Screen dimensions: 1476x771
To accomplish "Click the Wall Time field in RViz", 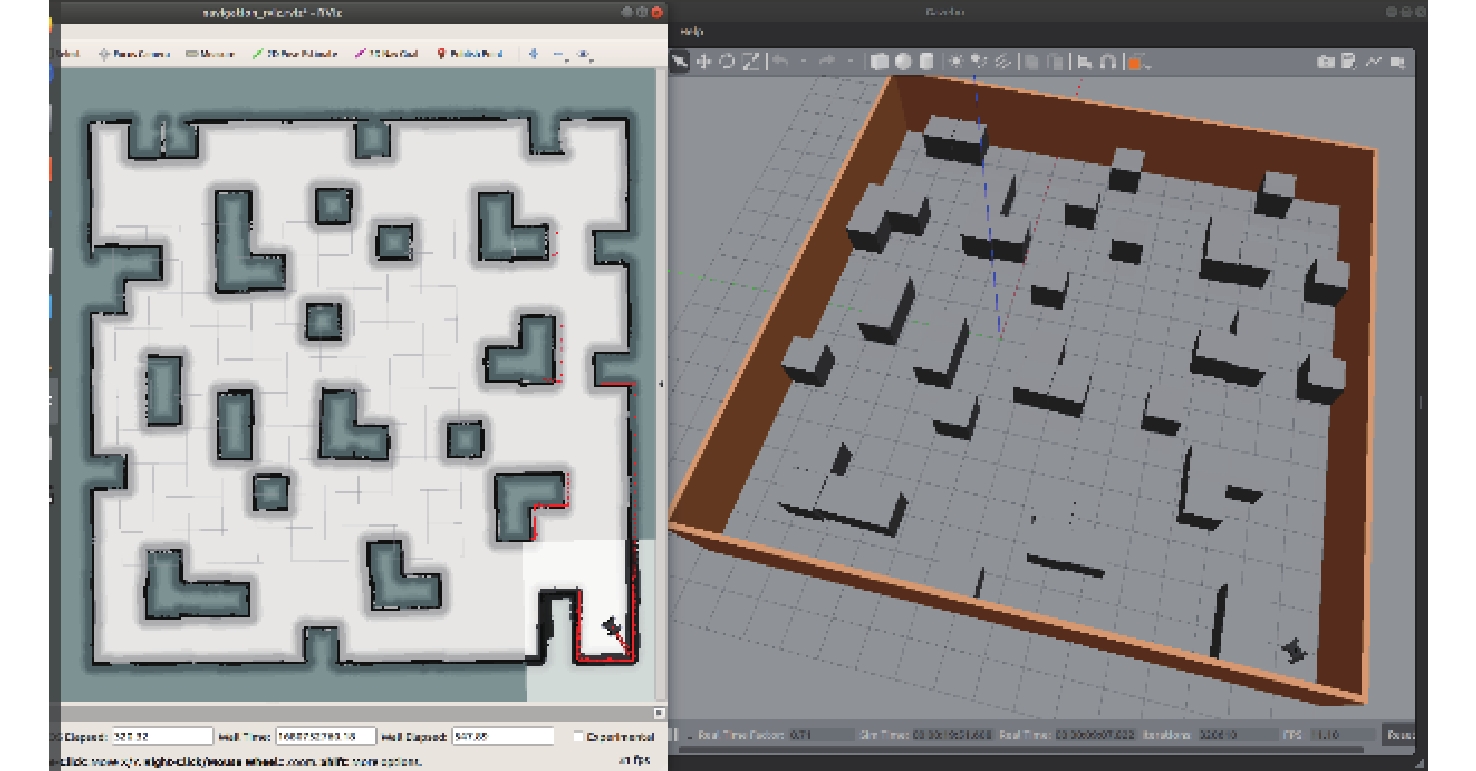I will click(326, 737).
